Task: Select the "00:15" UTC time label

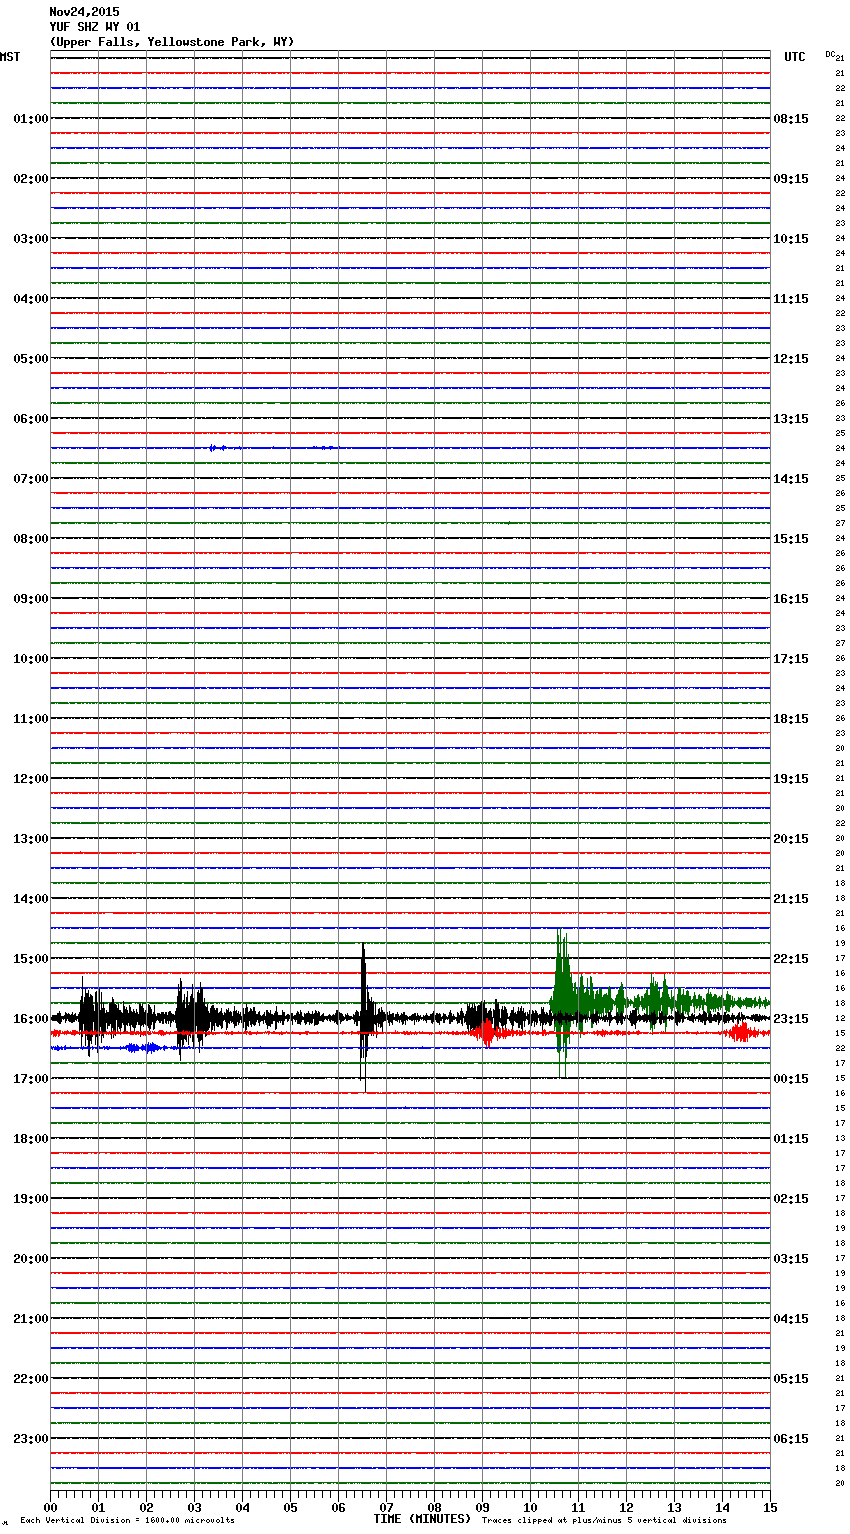Action: pyautogui.click(x=791, y=1079)
